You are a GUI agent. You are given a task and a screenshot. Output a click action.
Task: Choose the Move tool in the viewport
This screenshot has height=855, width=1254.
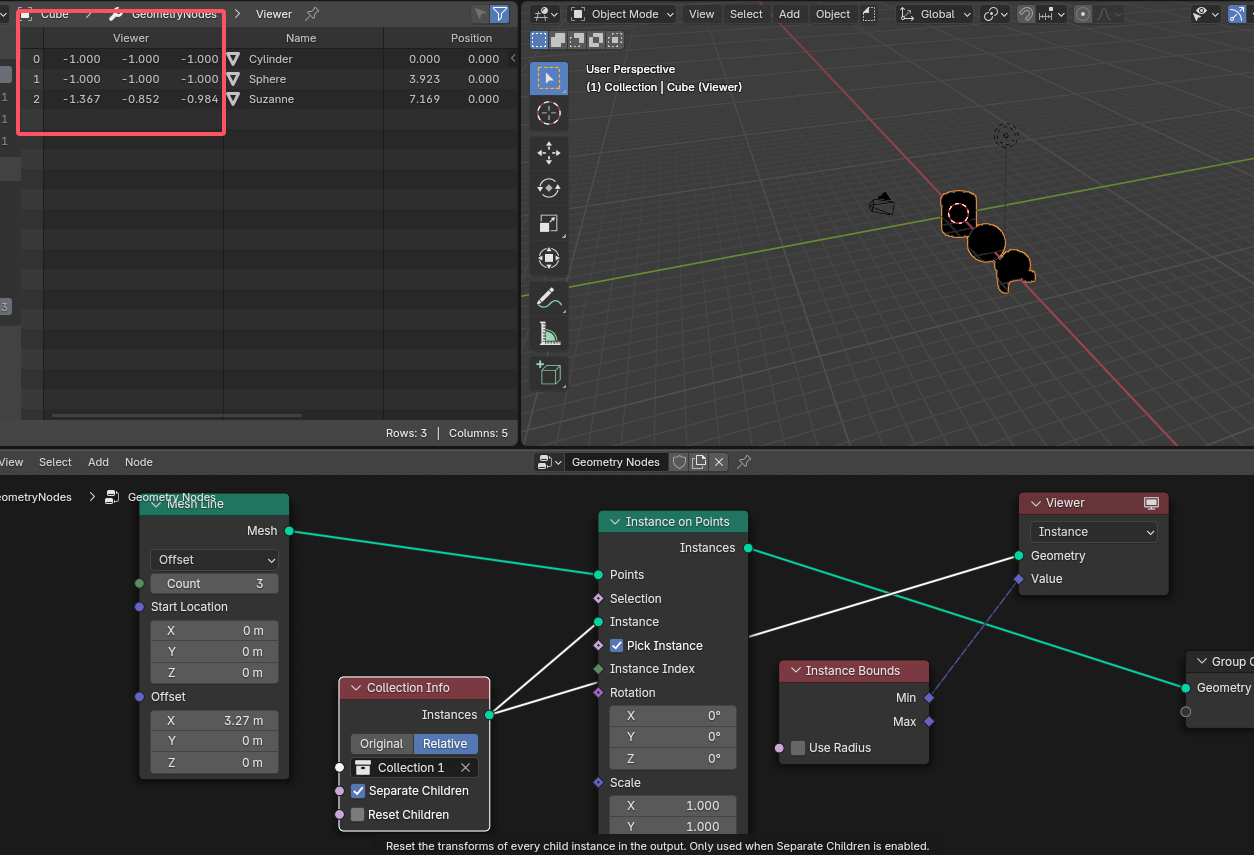(x=548, y=152)
